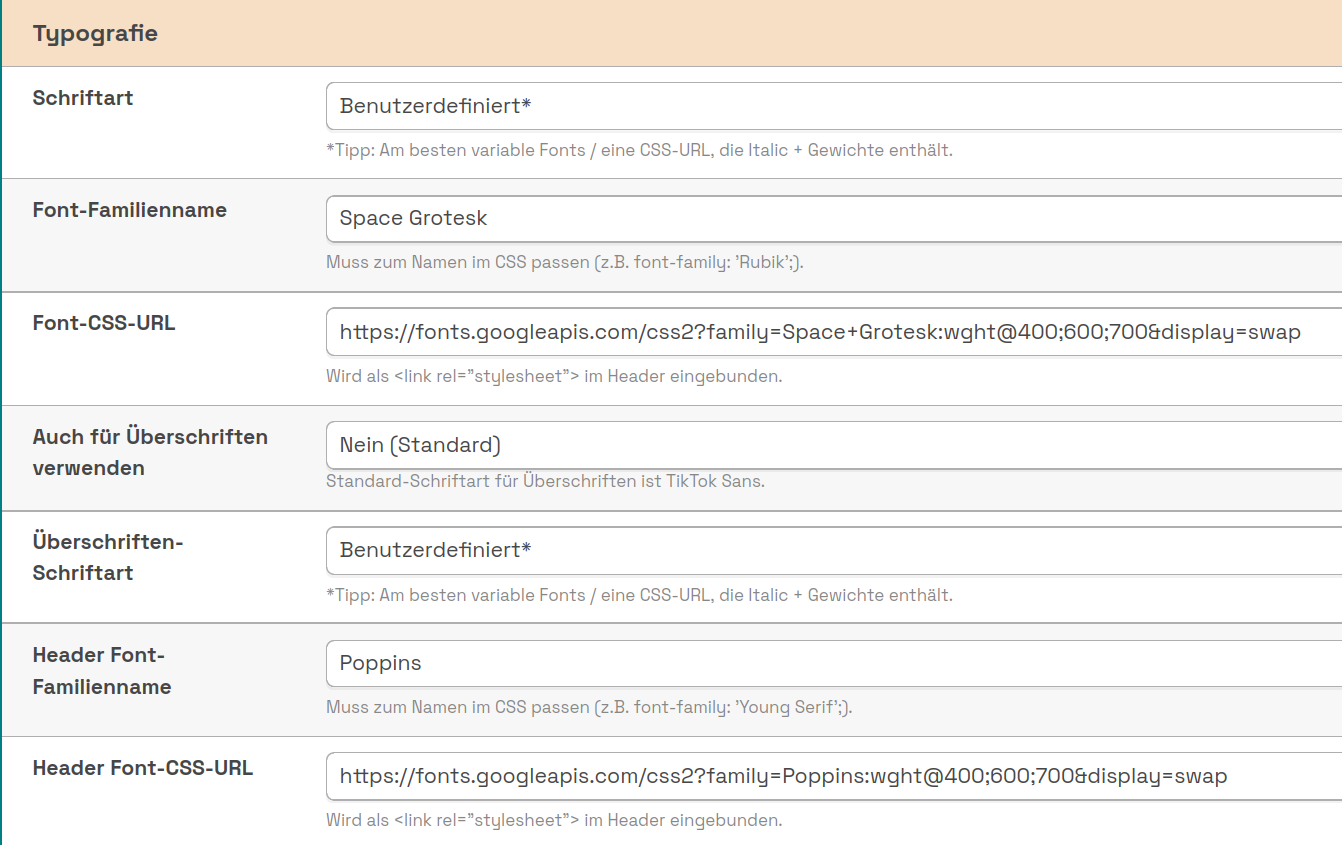Click the hint mentioning font-family 'Rubik'
1342x845 pixels.
tap(565, 263)
